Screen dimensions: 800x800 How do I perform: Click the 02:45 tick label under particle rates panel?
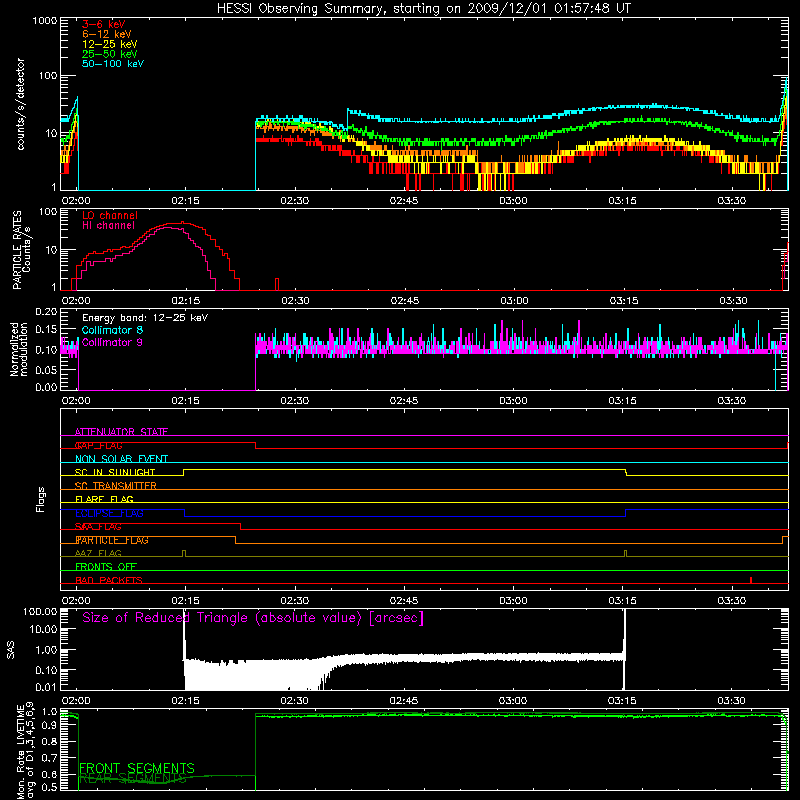point(404,301)
